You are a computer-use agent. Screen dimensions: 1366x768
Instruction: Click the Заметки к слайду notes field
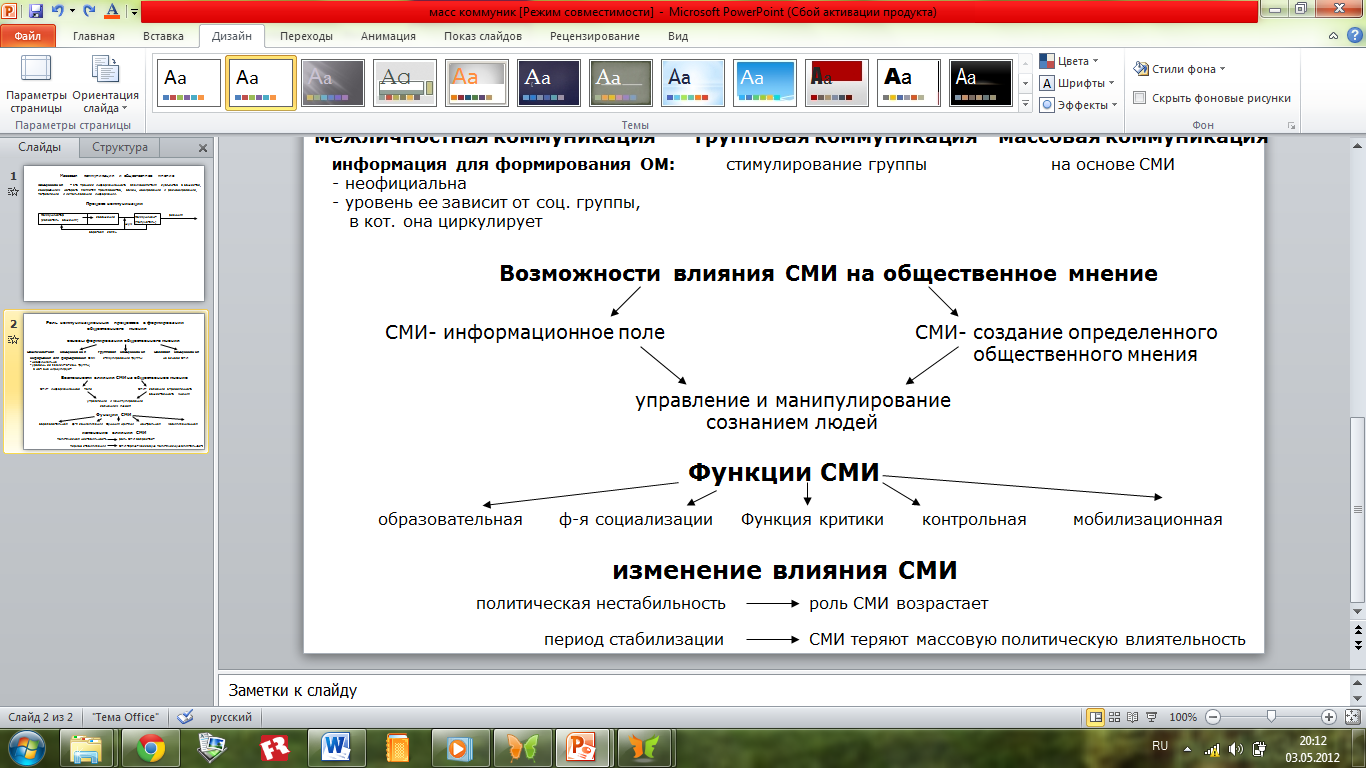click(783, 690)
